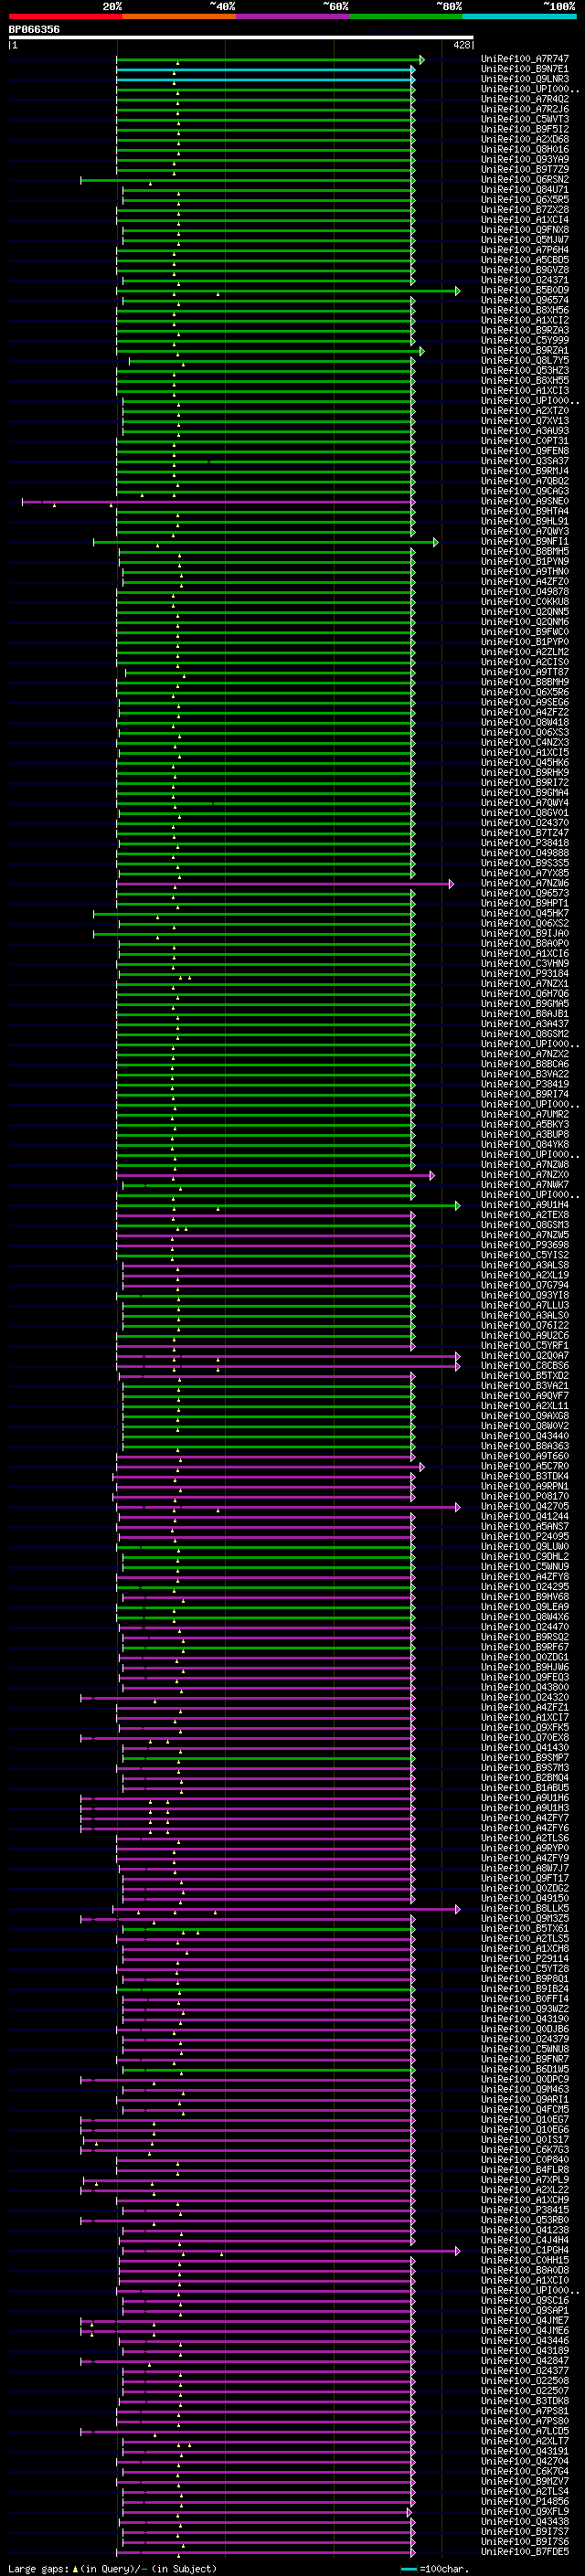Select the UniRef100_Q6X5R6 label
Viewport: 585px width, 2576px height.
point(525,692)
